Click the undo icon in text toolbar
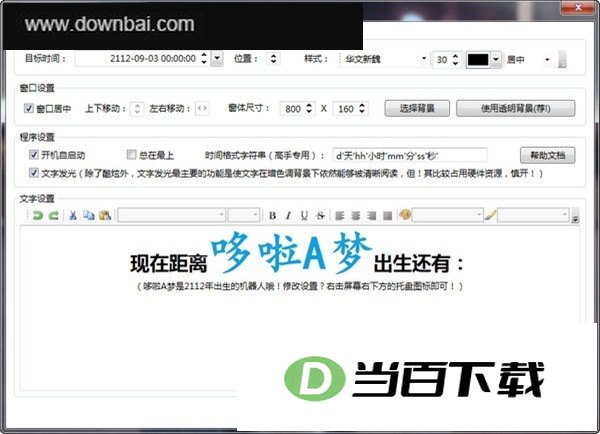This screenshot has width=600, height=434. pyautogui.click(x=38, y=215)
